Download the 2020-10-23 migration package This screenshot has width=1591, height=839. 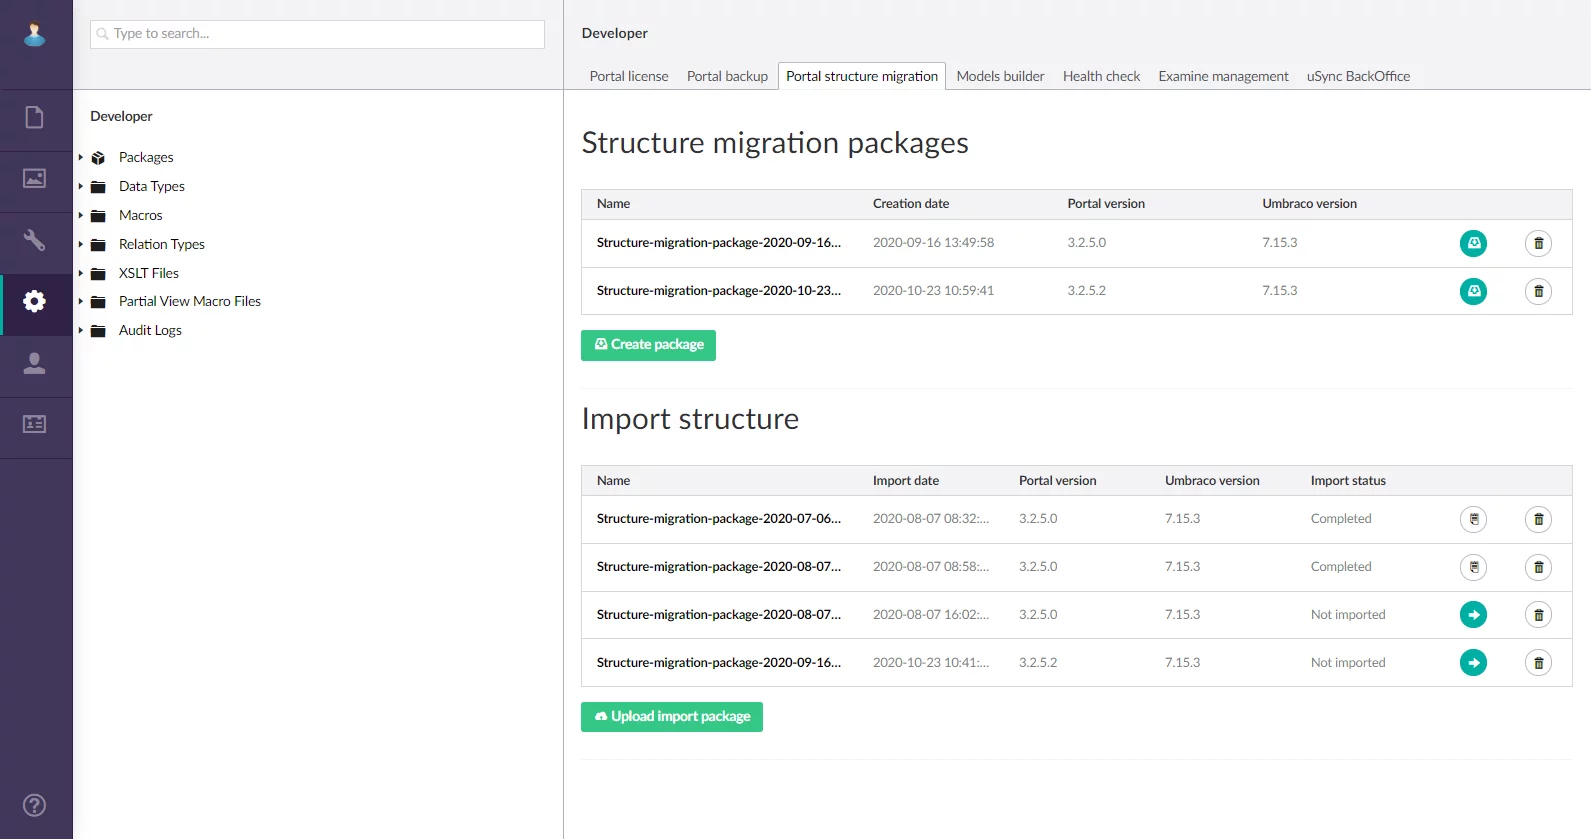click(1473, 291)
